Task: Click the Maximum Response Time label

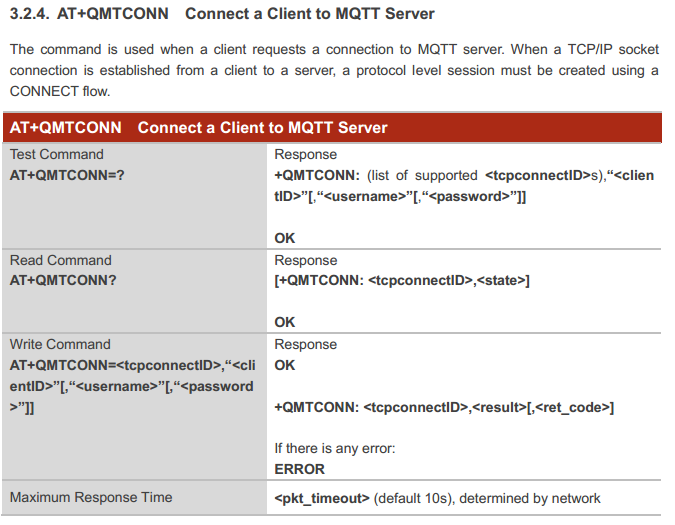Action: 91,497
